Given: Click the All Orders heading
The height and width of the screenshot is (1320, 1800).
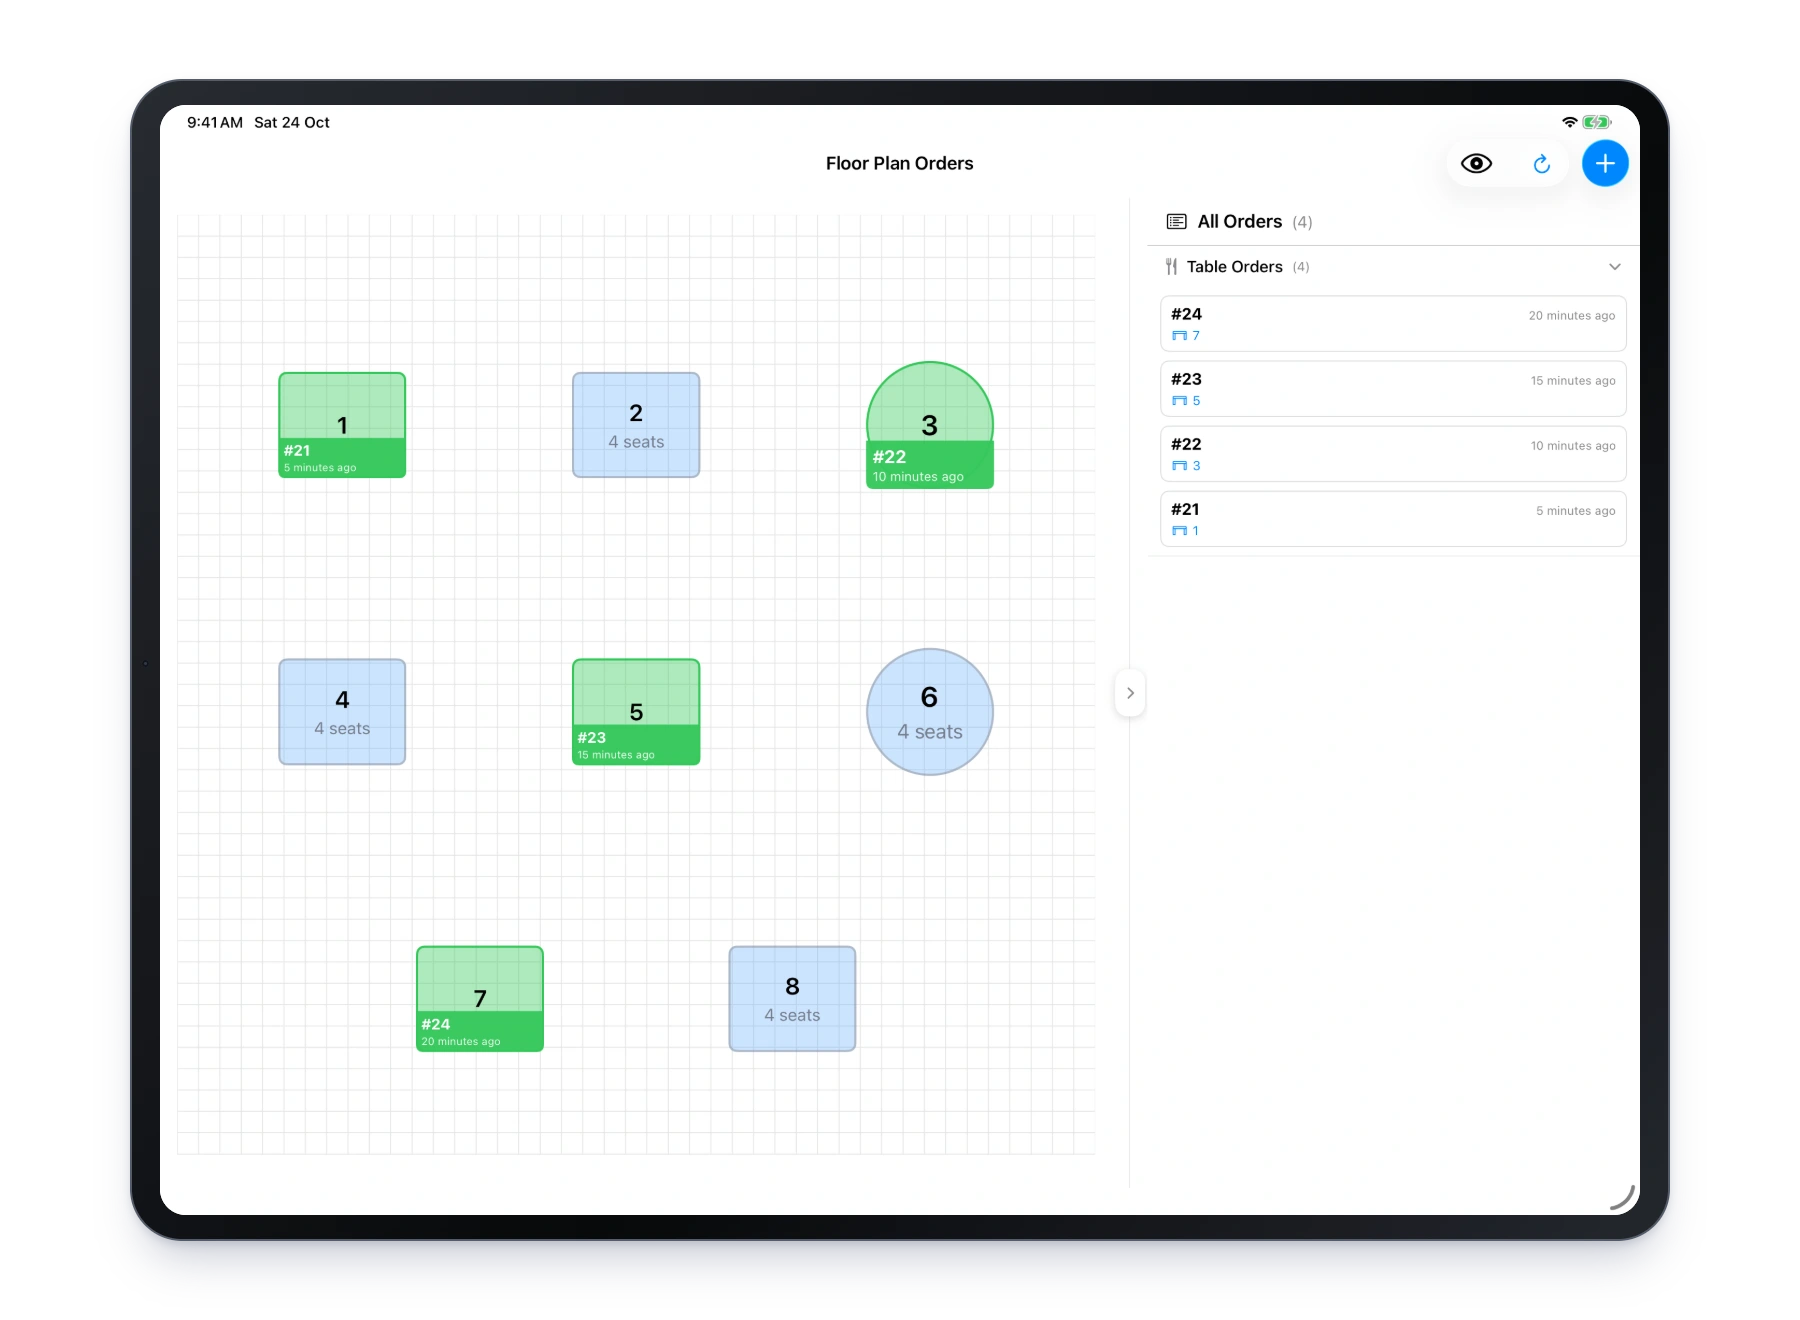Looking at the screenshot, I should tap(1240, 222).
